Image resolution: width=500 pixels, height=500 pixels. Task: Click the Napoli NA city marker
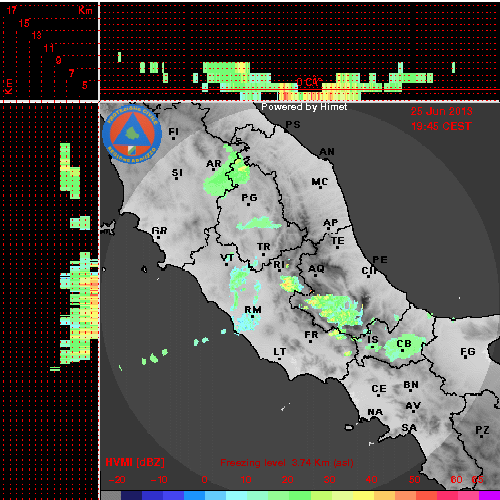373,419
